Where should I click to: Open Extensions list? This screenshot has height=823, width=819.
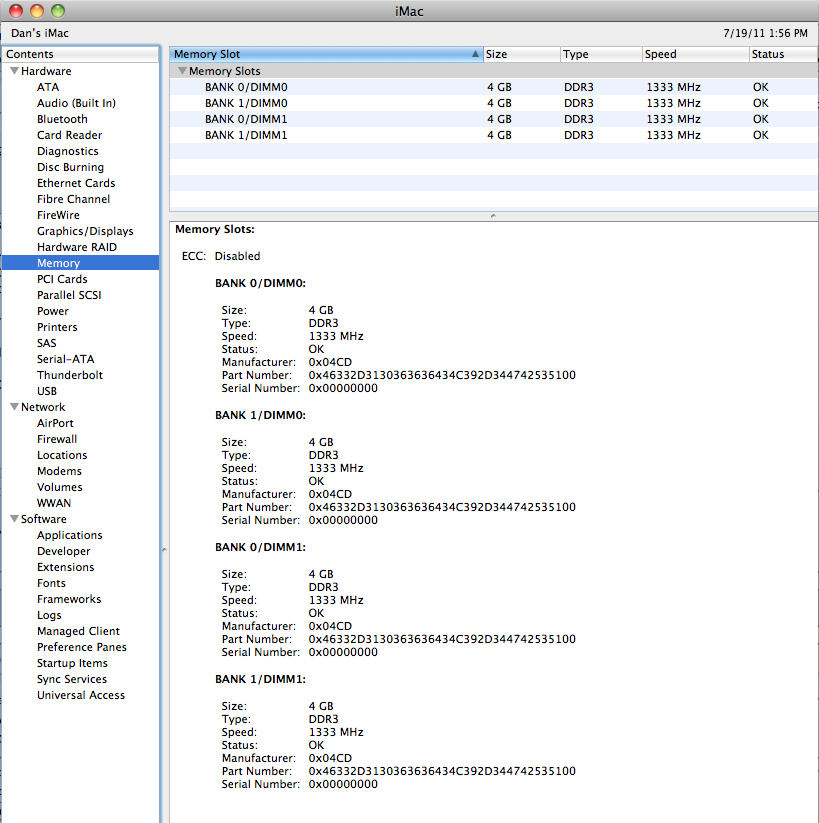coord(66,567)
